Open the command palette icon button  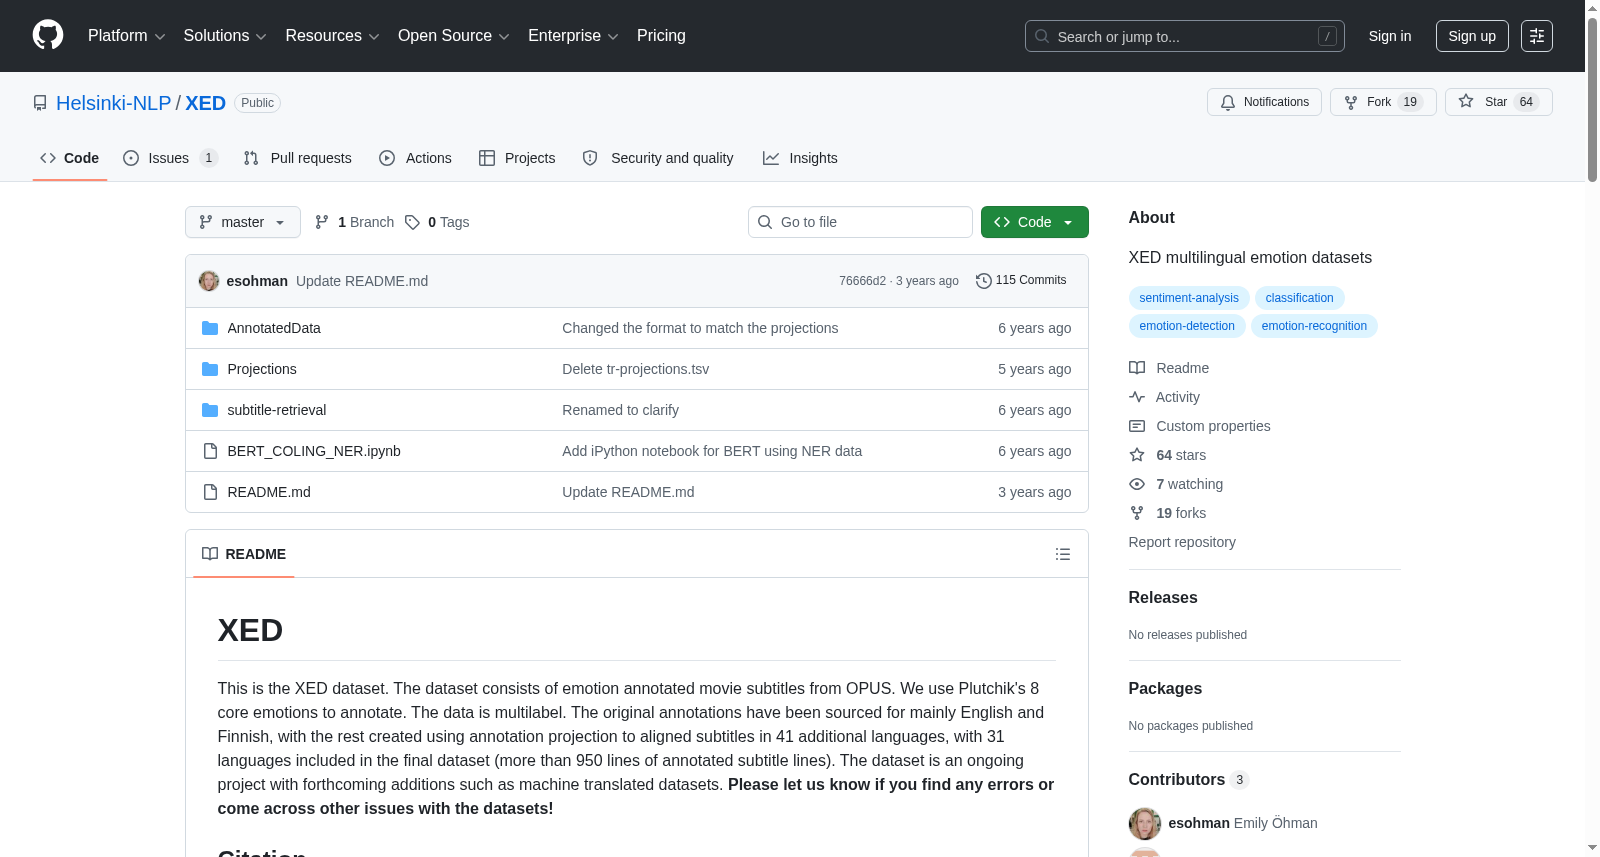point(1537,36)
